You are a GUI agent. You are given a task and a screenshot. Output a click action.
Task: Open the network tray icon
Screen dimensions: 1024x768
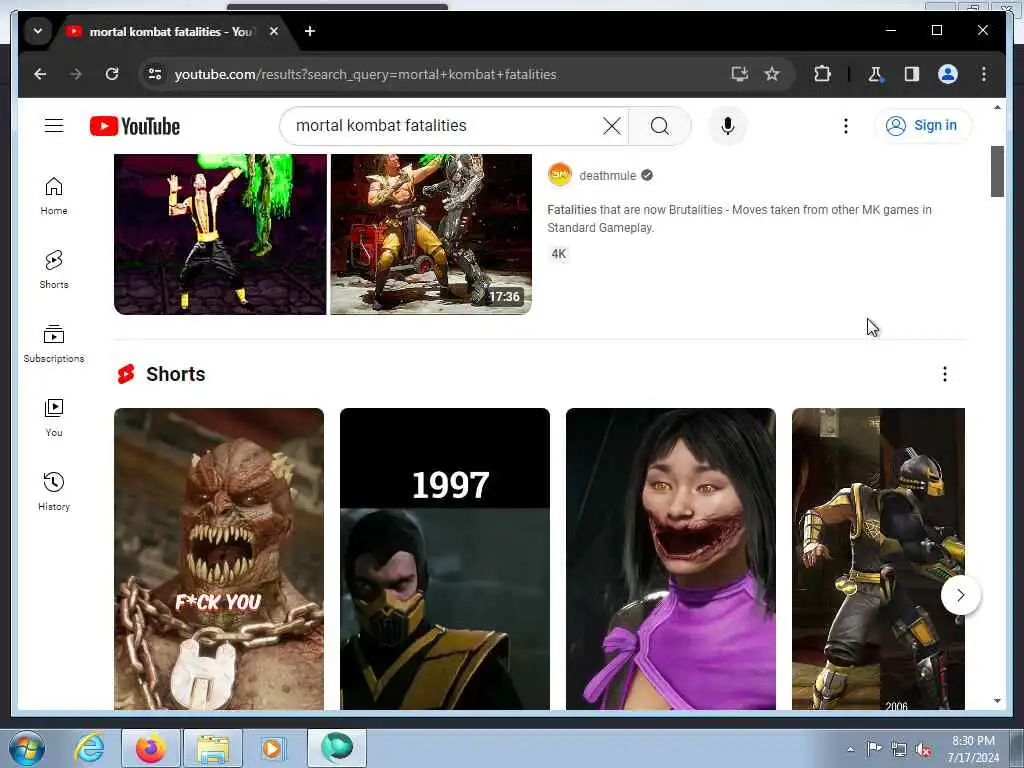tap(899, 750)
